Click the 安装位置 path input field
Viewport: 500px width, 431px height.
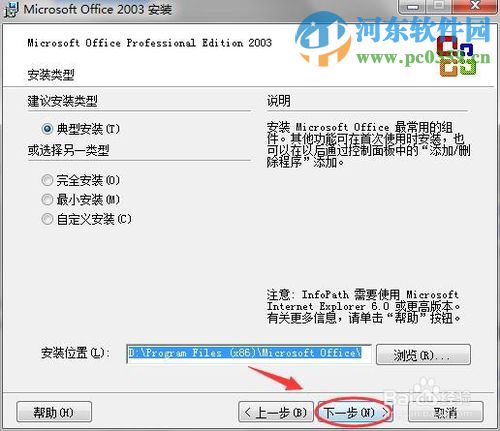pos(249,353)
